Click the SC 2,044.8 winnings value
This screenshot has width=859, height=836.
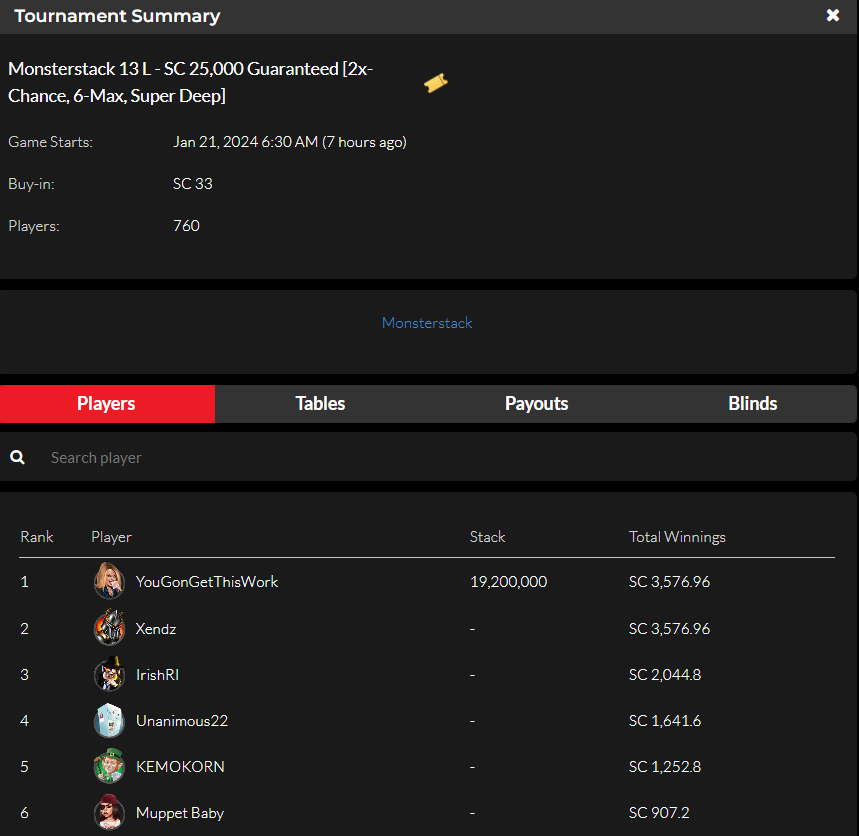pyautogui.click(x=665, y=674)
